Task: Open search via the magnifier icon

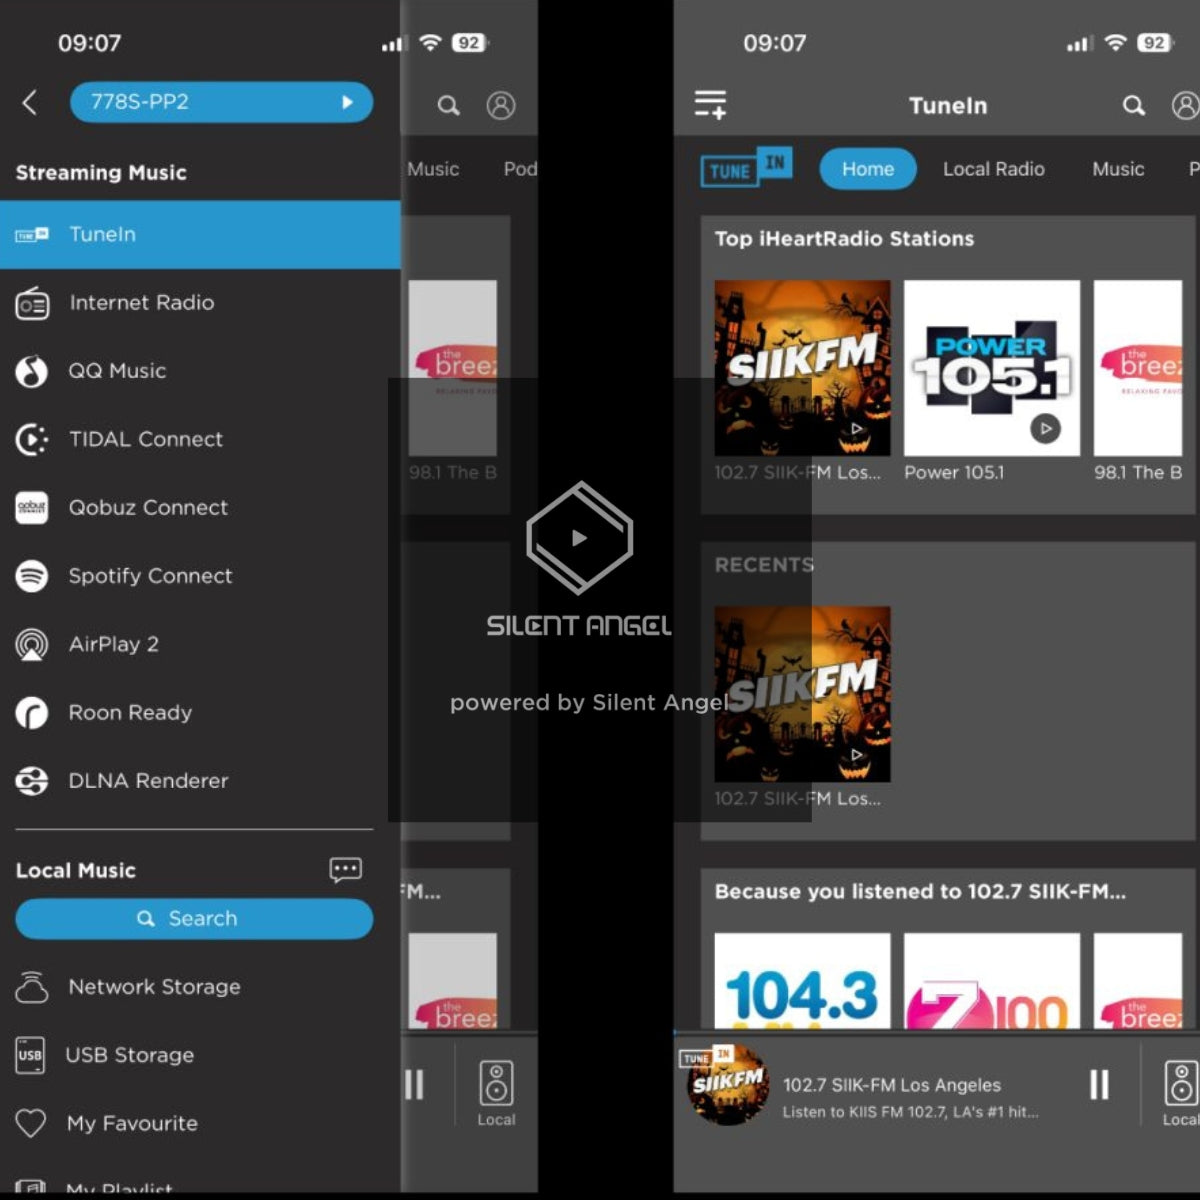Action: coord(1134,105)
